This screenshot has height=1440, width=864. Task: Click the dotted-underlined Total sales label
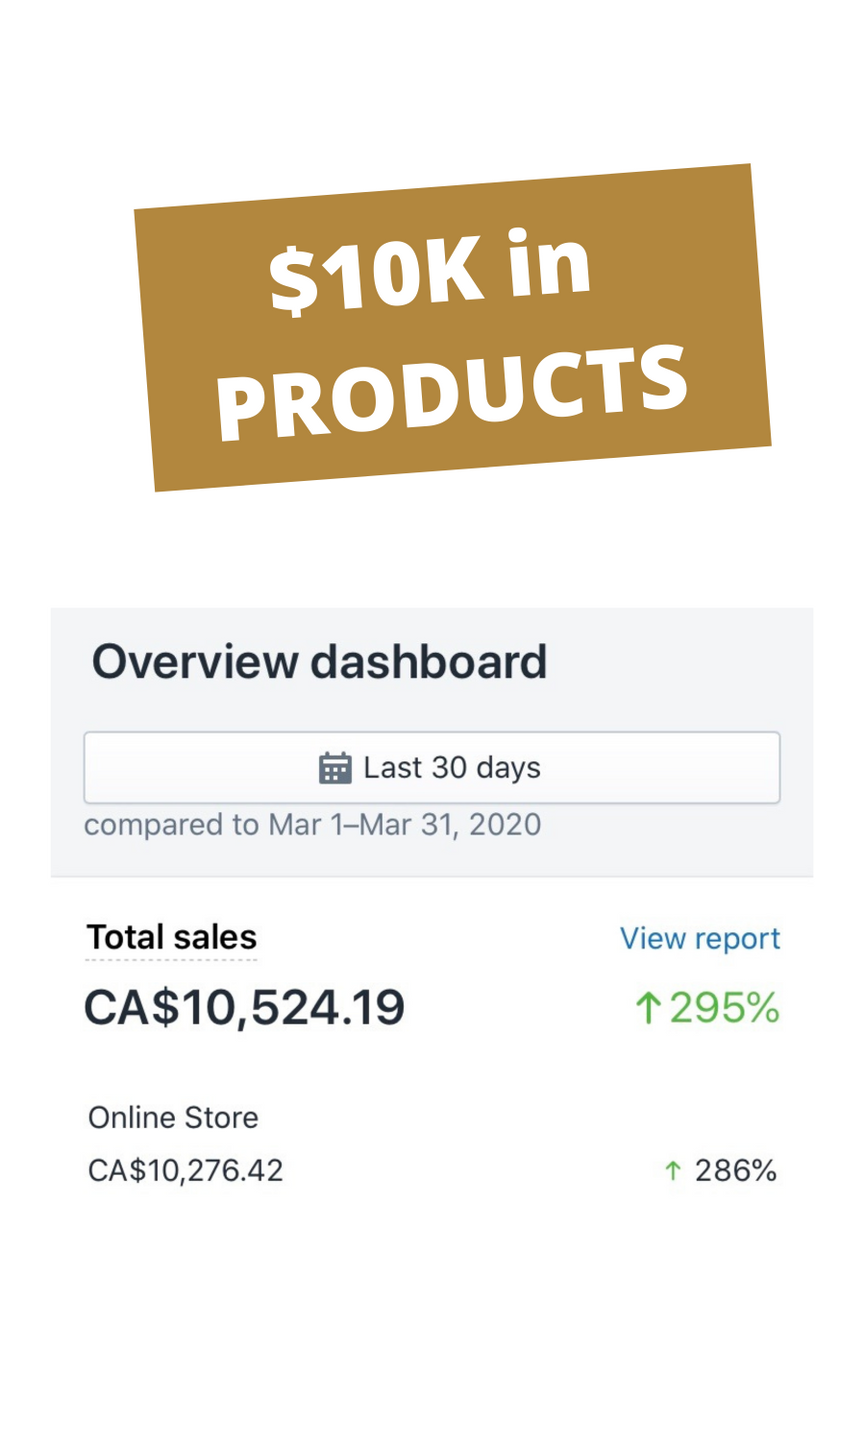pyautogui.click(x=172, y=937)
